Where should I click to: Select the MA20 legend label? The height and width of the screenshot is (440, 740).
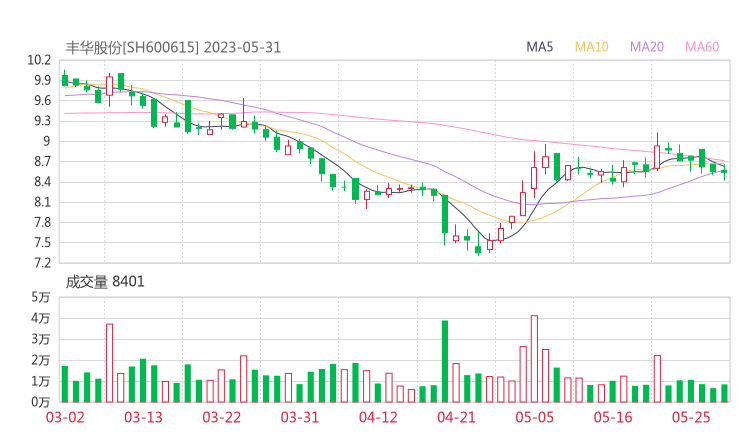click(x=647, y=47)
